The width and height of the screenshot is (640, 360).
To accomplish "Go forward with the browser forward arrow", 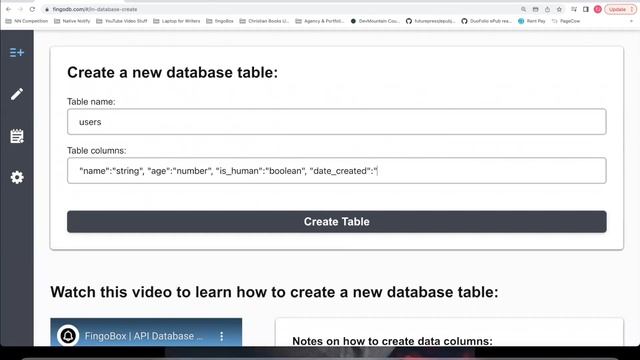I will click(20, 9).
